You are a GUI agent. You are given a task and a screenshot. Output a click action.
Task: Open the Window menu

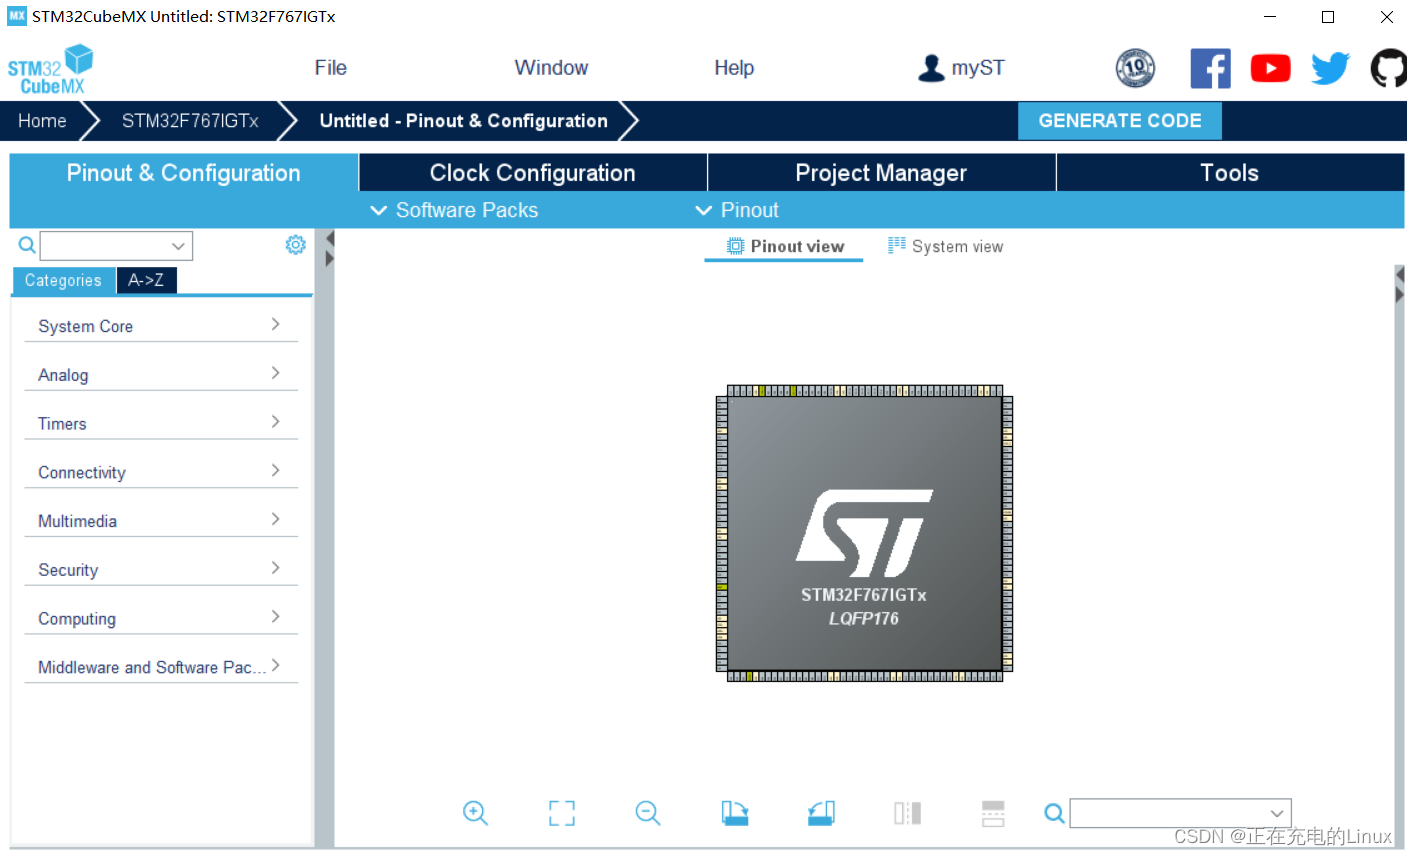551,68
